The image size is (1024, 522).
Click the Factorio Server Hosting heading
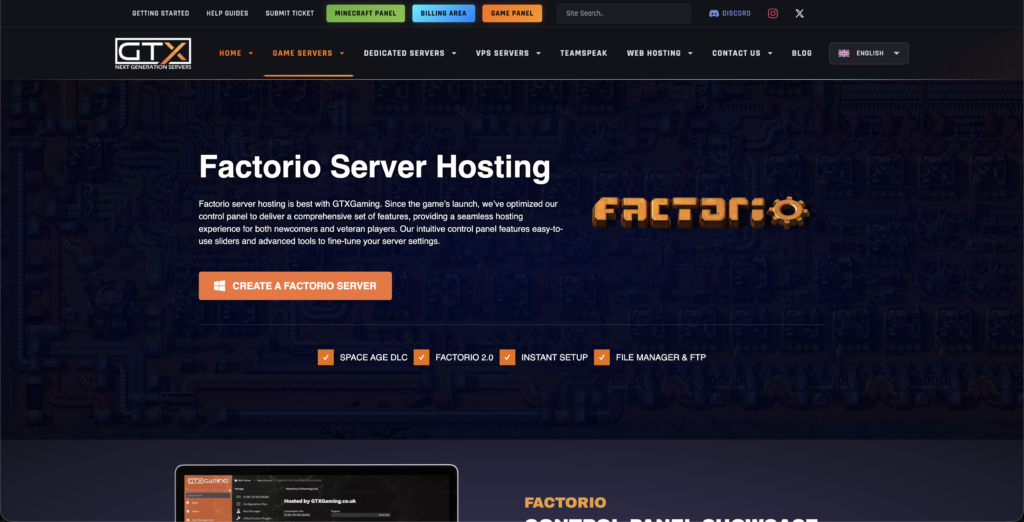tap(374, 167)
